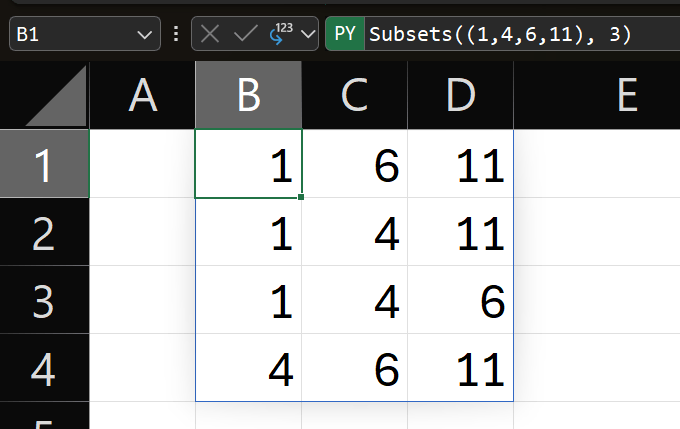This screenshot has width=680, height=429.
Task: Click the fill handle of cell B1
Action: (301, 197)
